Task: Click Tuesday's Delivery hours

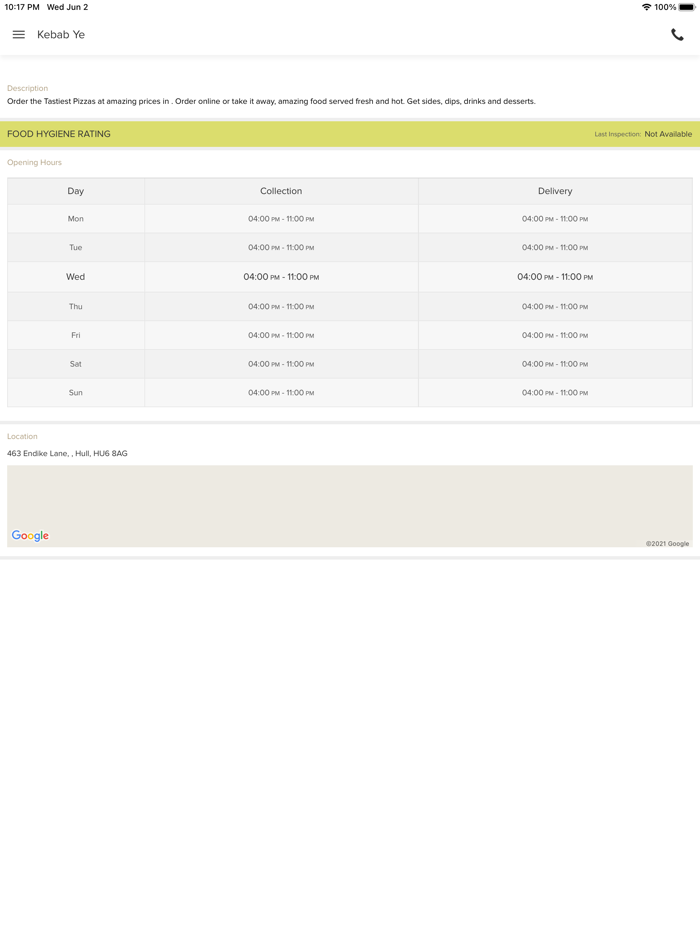Action: coord(555,247)
